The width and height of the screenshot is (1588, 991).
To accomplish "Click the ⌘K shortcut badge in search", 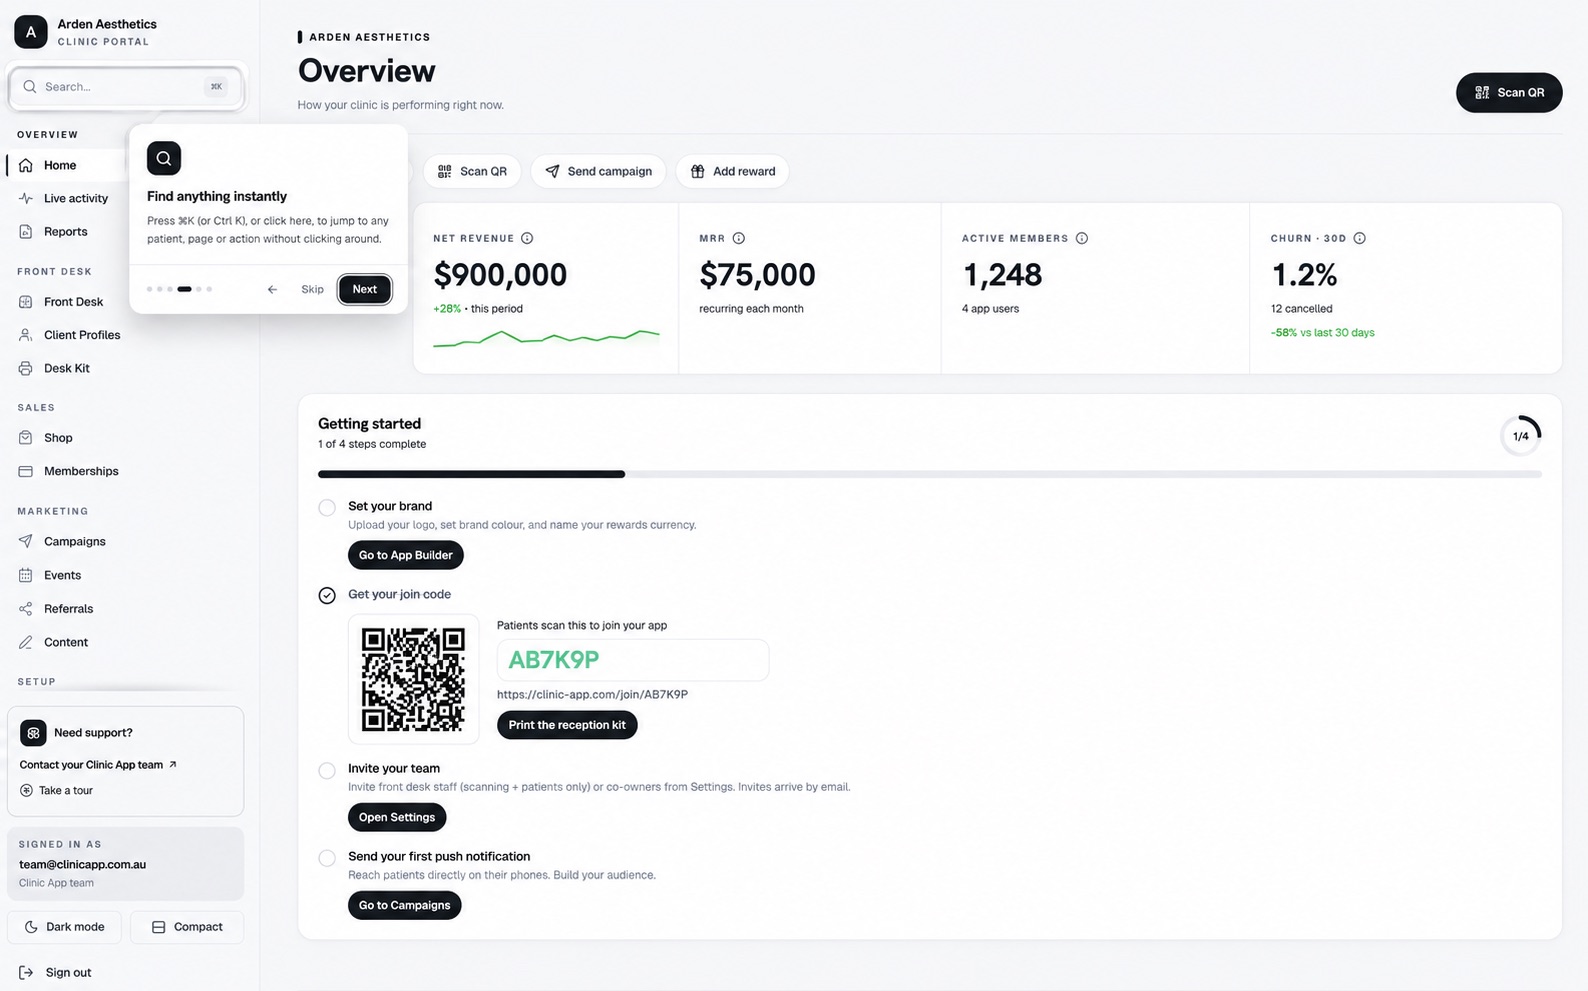I will [216, 87].
